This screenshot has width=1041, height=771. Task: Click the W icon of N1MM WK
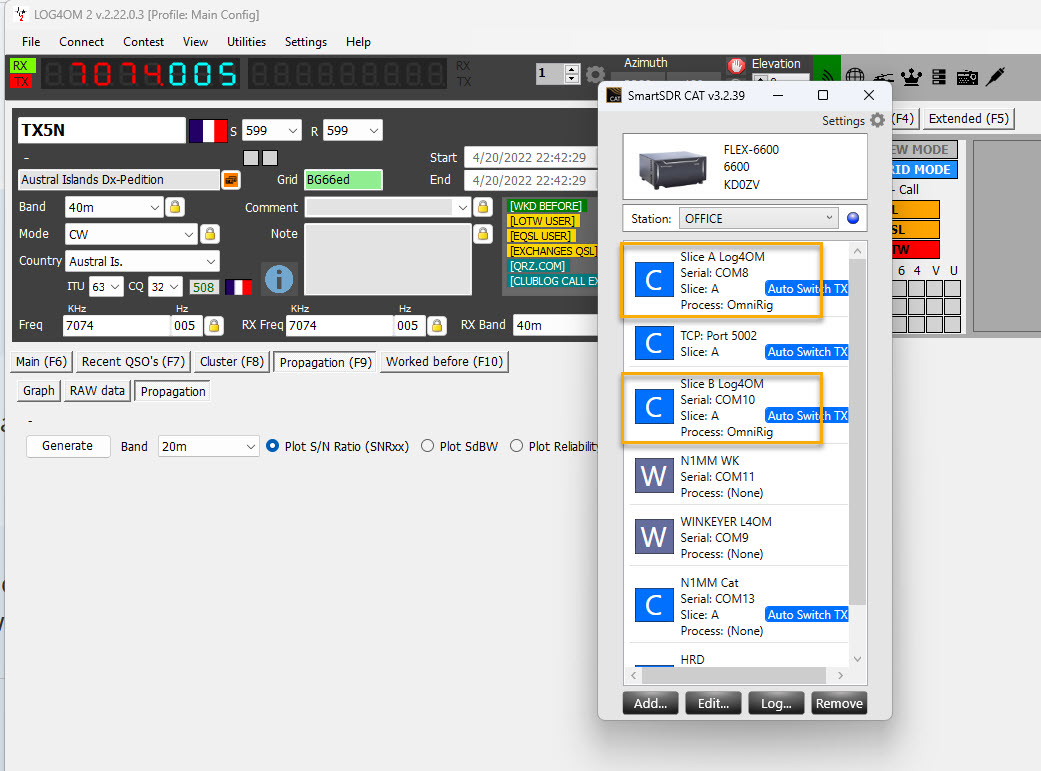coord(654,475)
